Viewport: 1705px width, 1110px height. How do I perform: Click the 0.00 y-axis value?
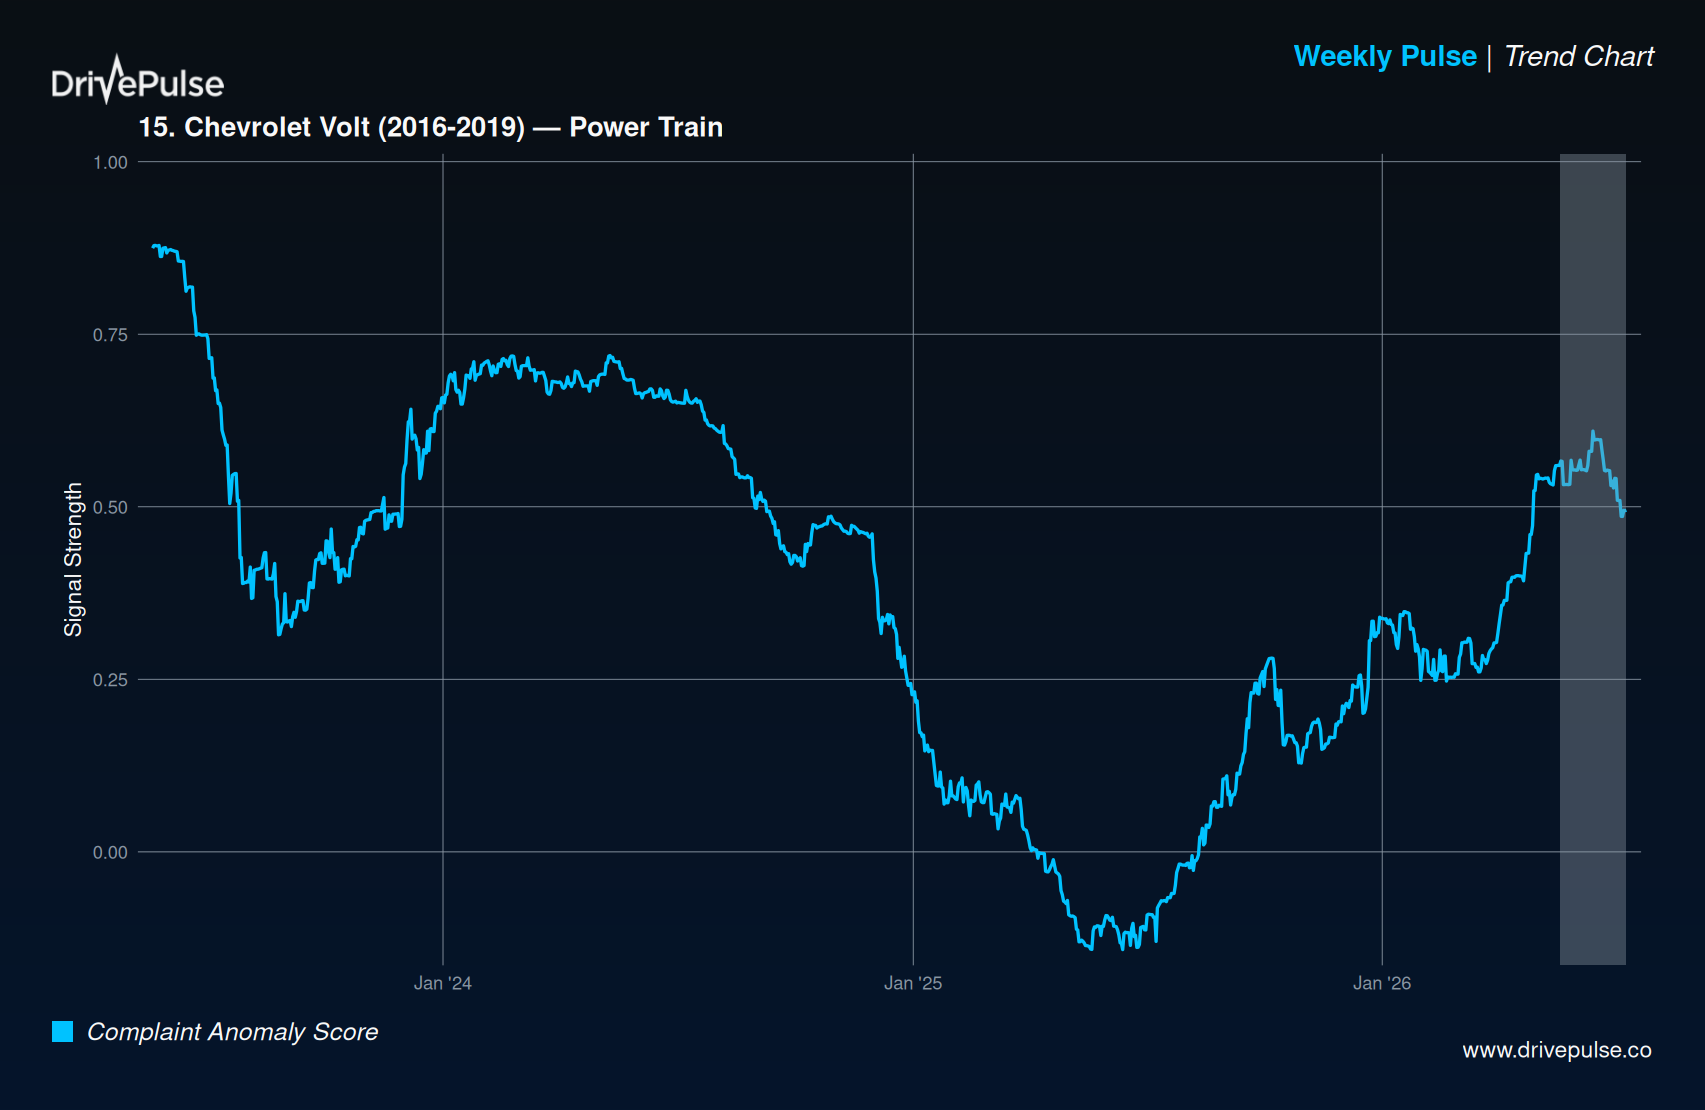click(x=110, y=852)
